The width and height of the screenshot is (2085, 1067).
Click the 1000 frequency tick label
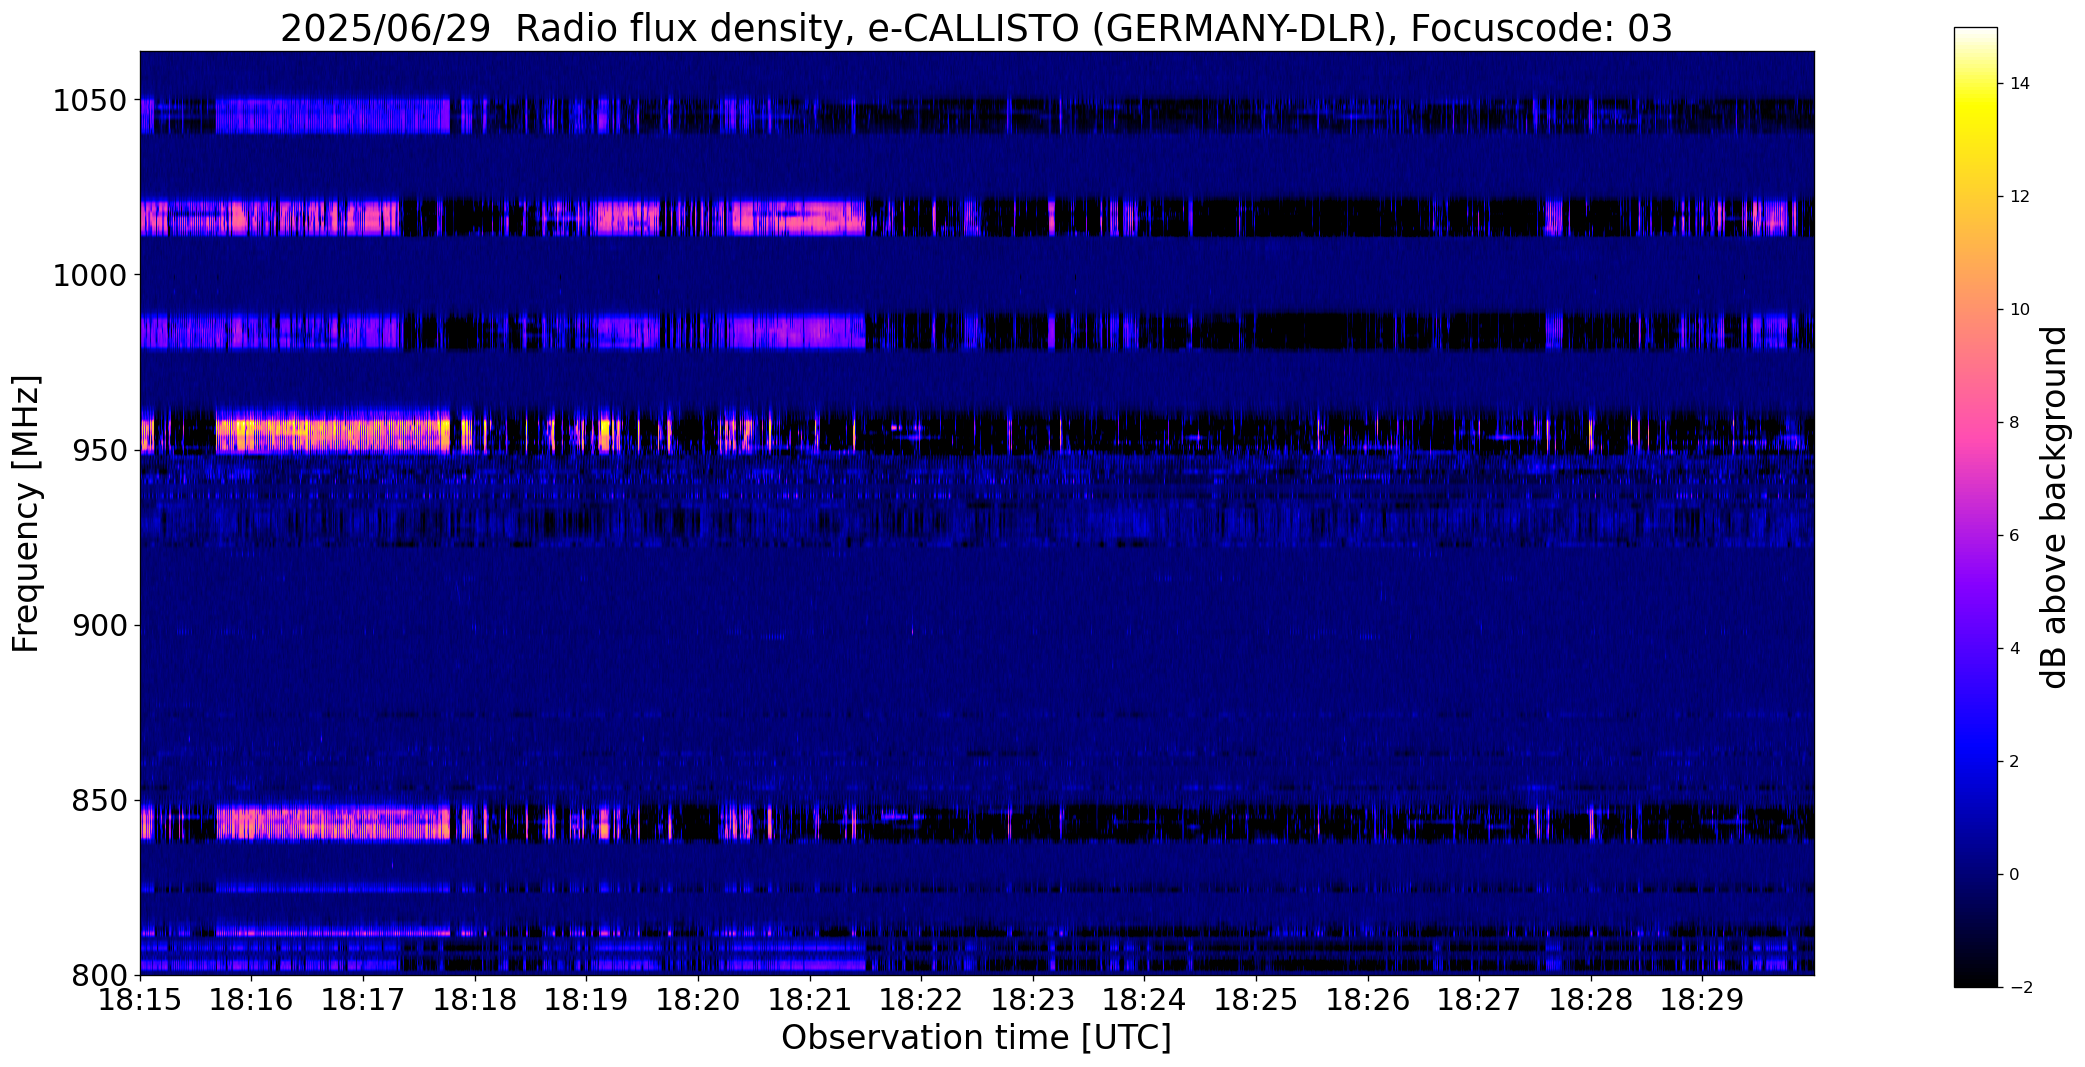pos(90,276)
